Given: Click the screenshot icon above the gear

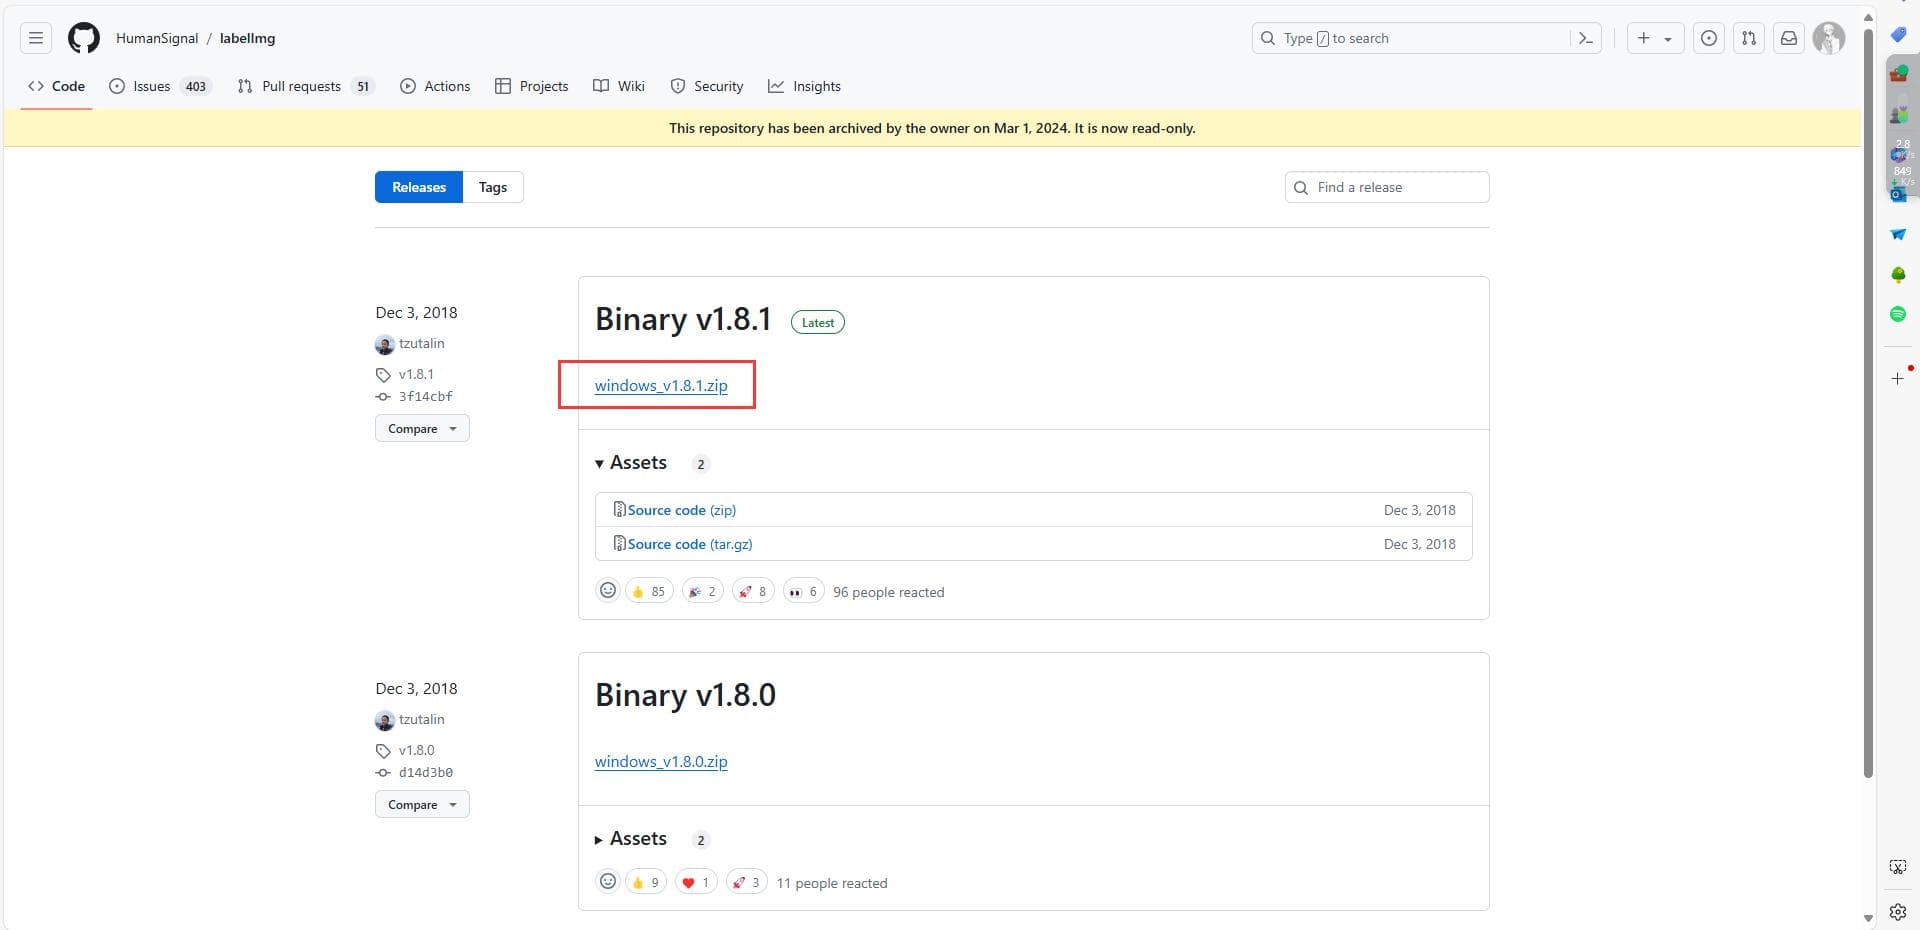Looking at the screenshot, I should click(x=1898, y=867).
